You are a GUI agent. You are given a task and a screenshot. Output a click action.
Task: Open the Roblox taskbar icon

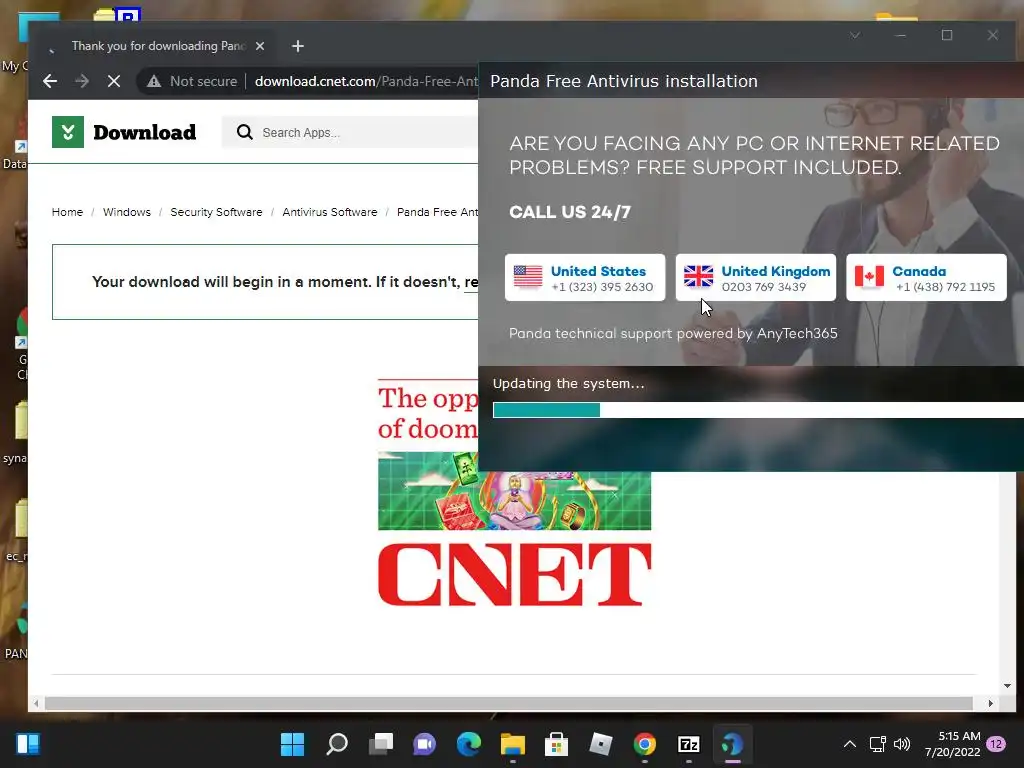[601, 744]
